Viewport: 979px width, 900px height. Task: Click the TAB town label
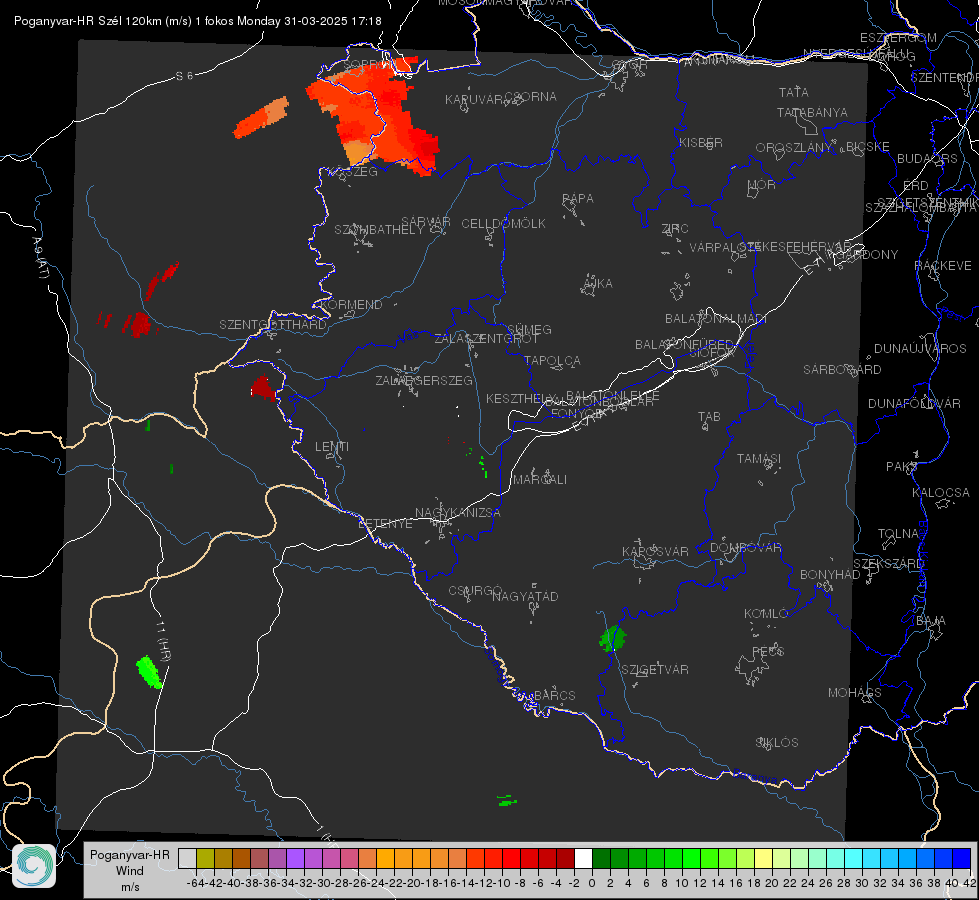point(709,417)
